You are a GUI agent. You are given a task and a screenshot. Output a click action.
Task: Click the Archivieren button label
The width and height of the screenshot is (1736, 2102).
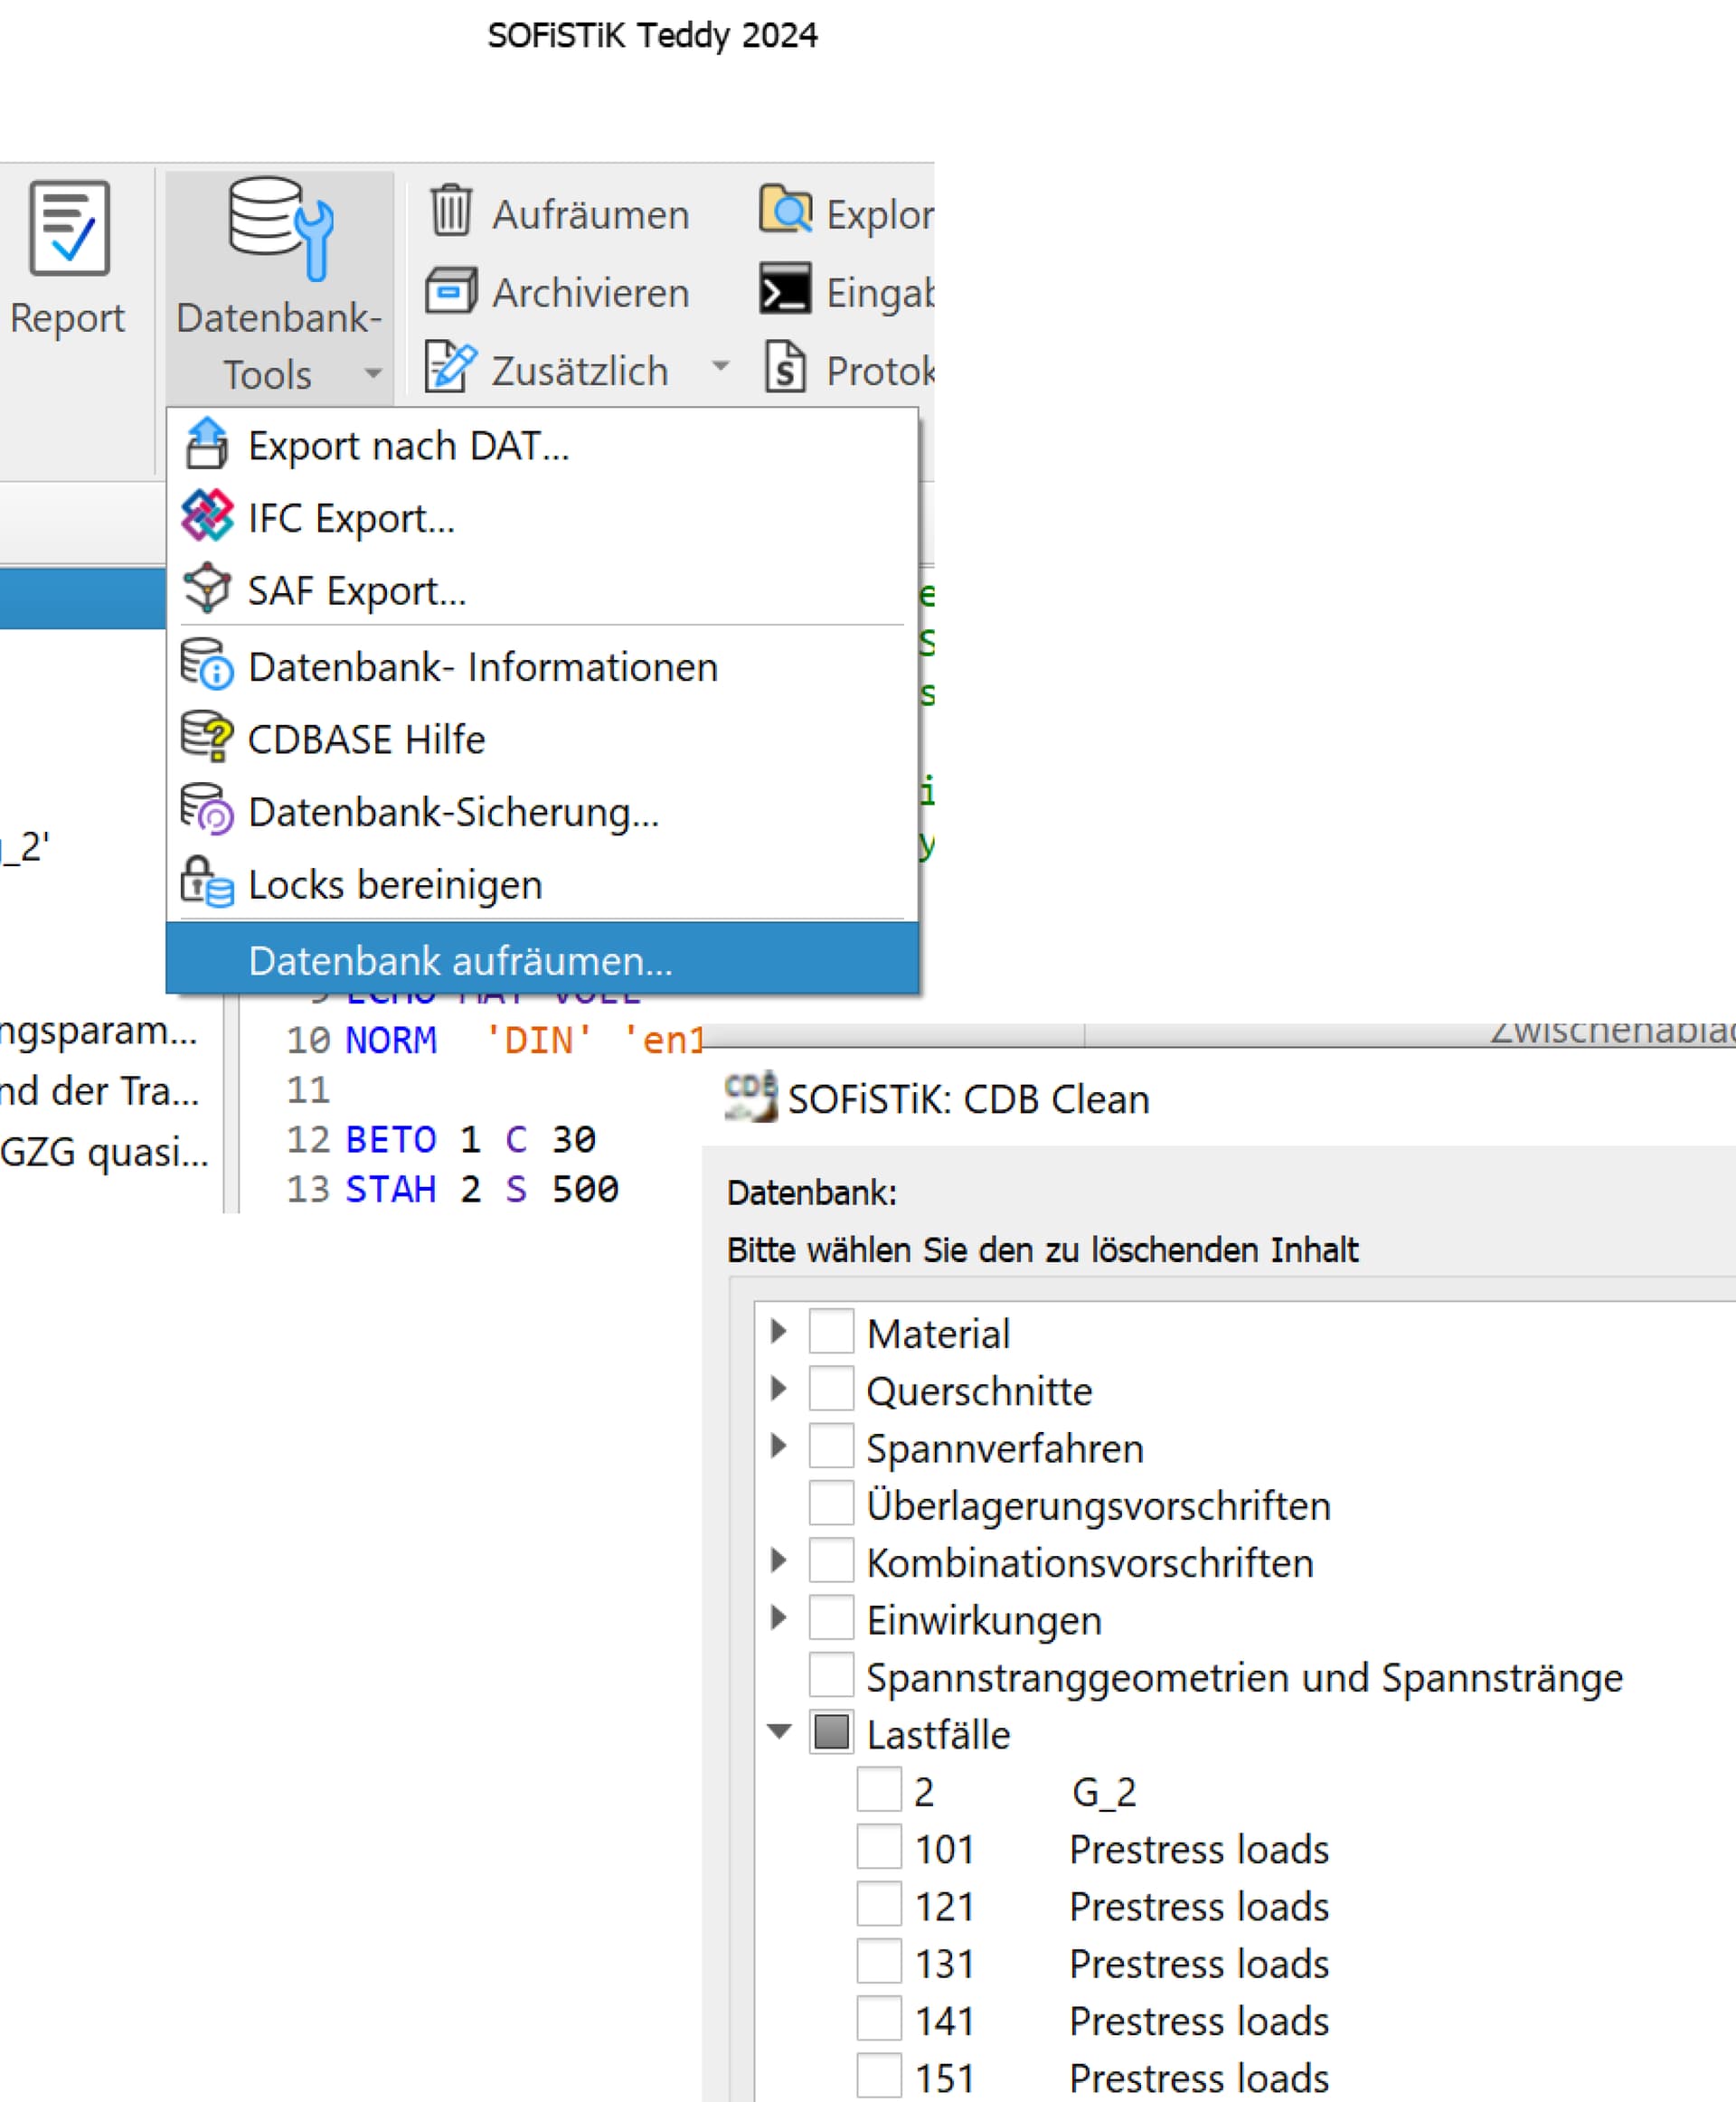point(591,293)
